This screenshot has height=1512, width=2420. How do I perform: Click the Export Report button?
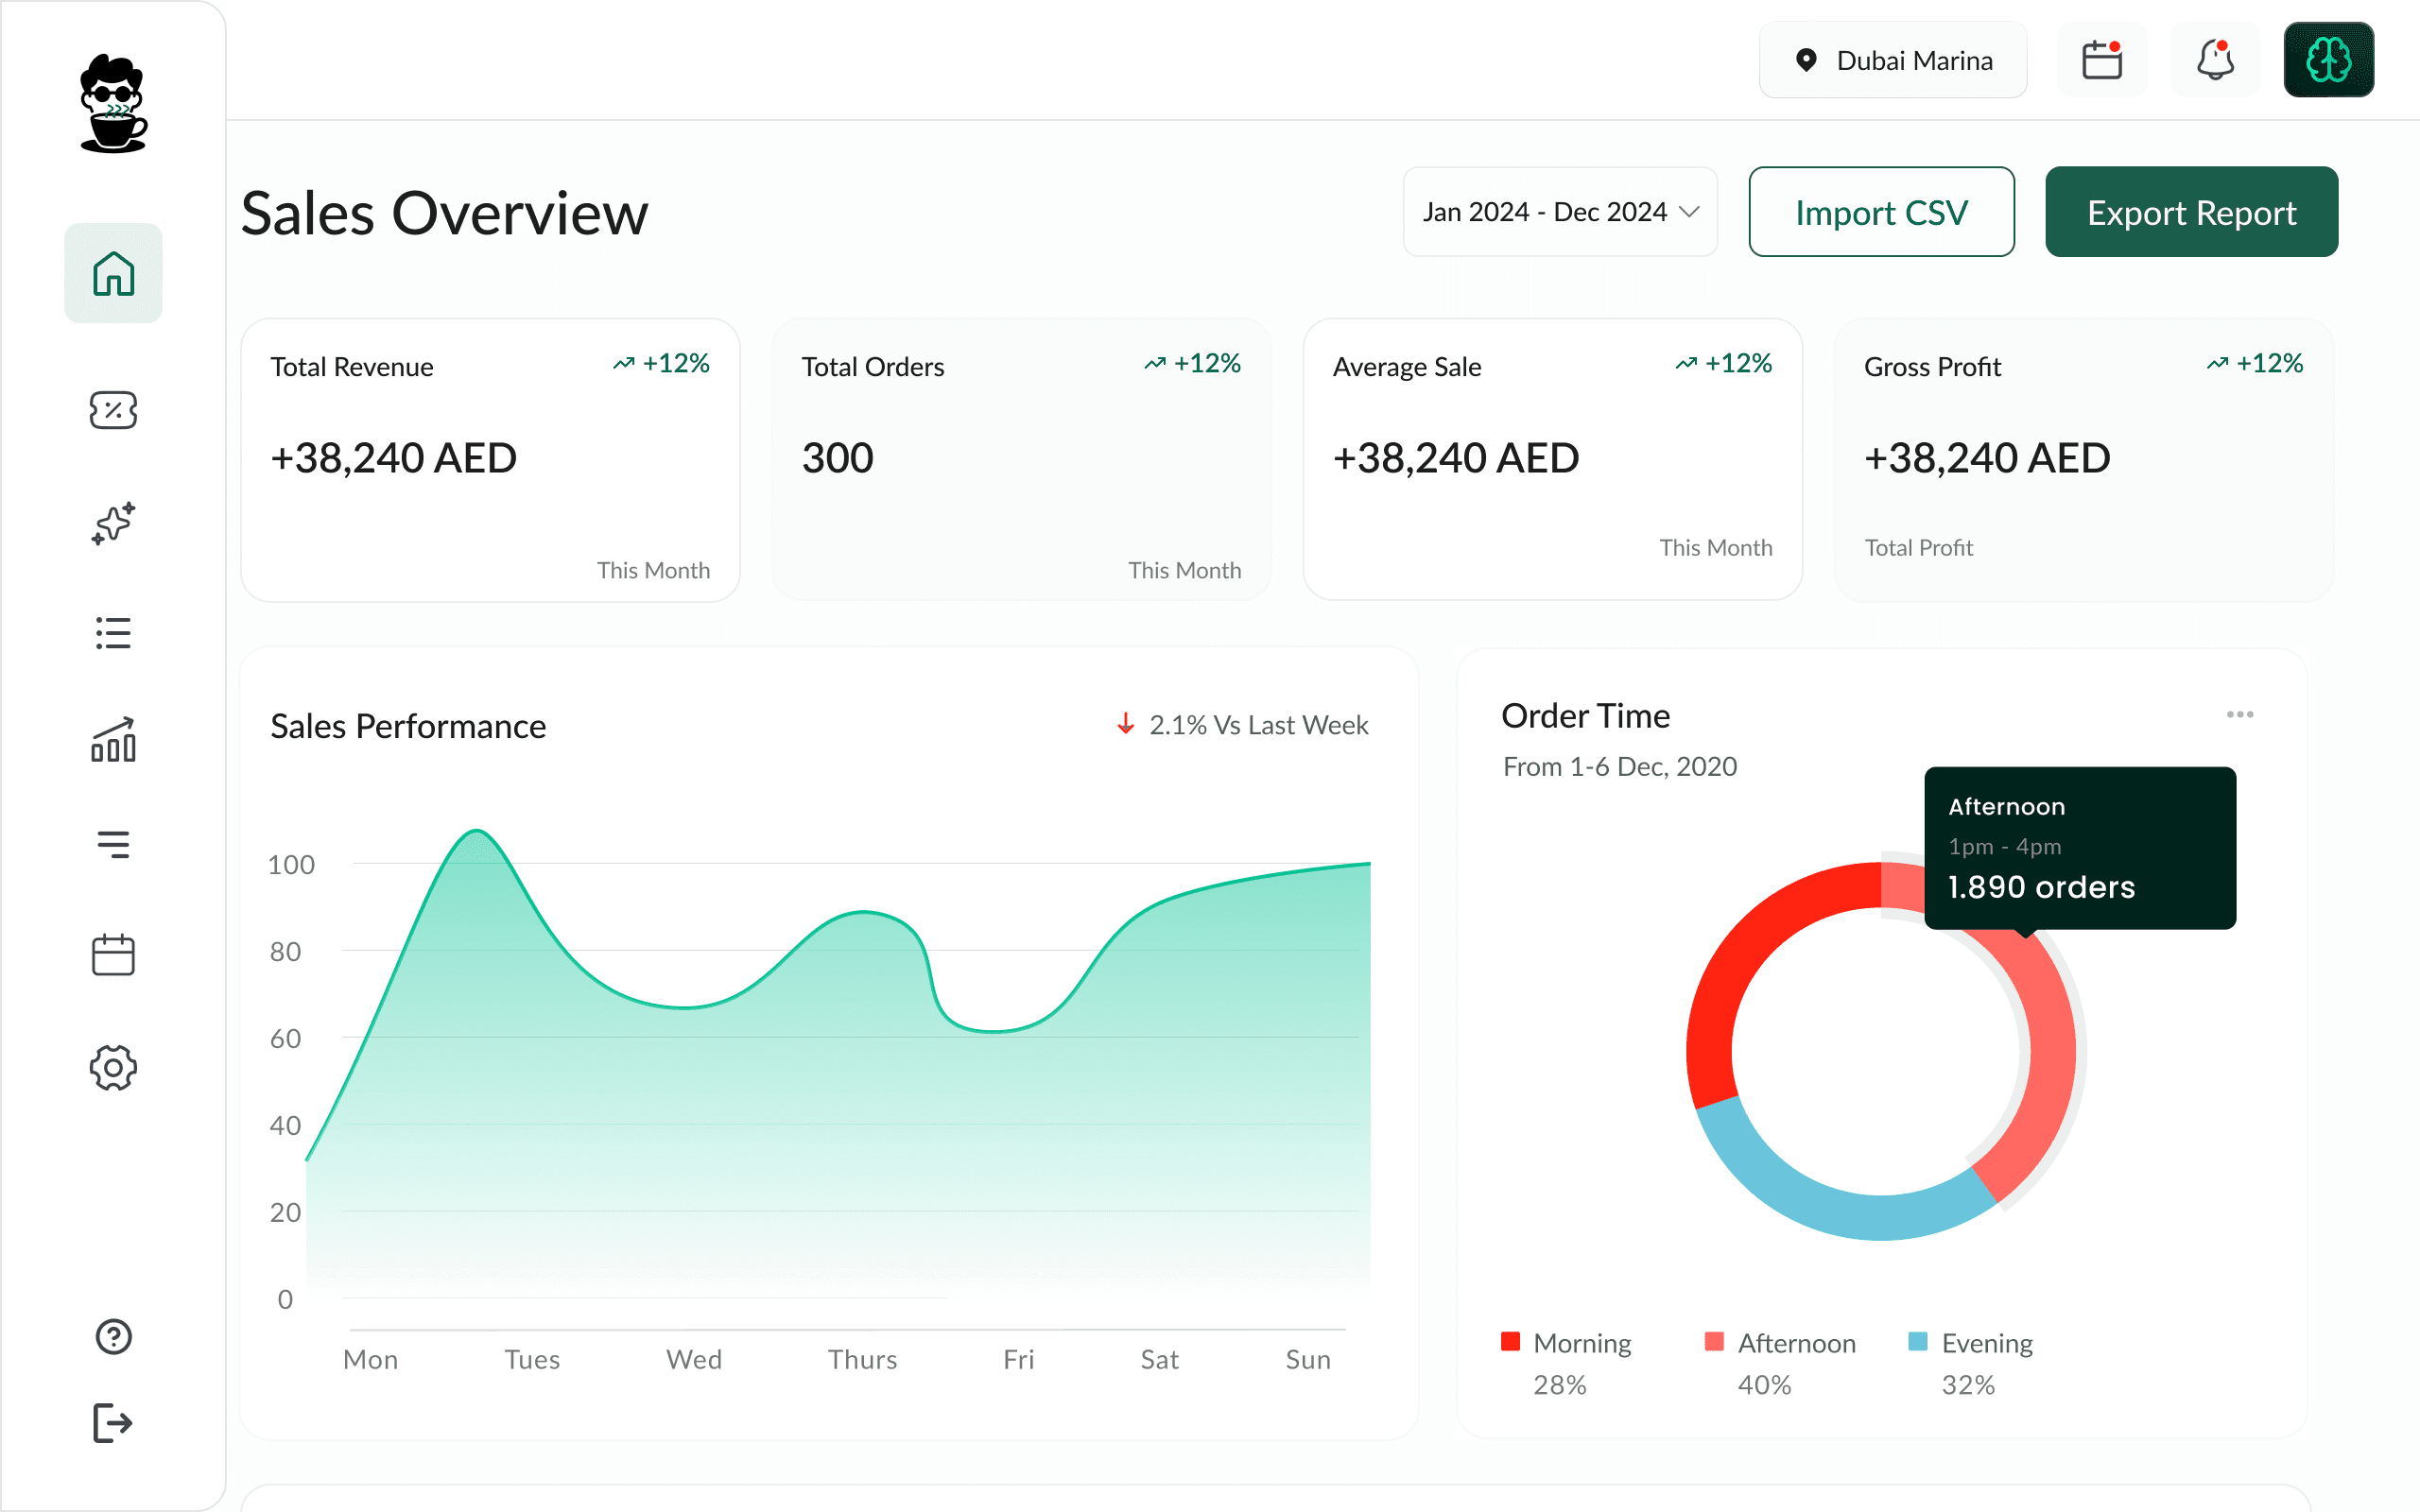click(2192, 211)
